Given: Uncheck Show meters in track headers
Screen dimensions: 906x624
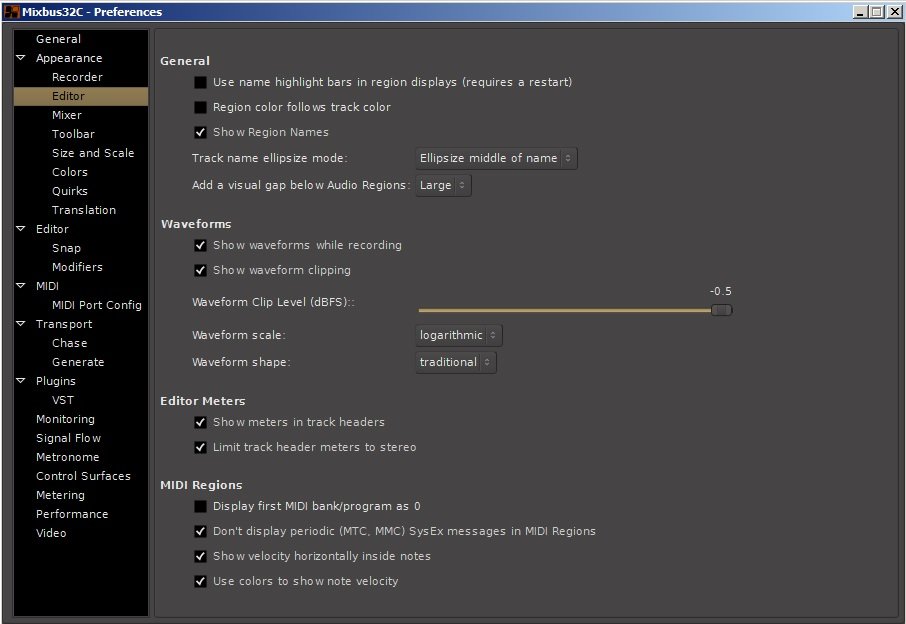Looking at the screenshot, I should pyautogui.click(x=200, y=422).
